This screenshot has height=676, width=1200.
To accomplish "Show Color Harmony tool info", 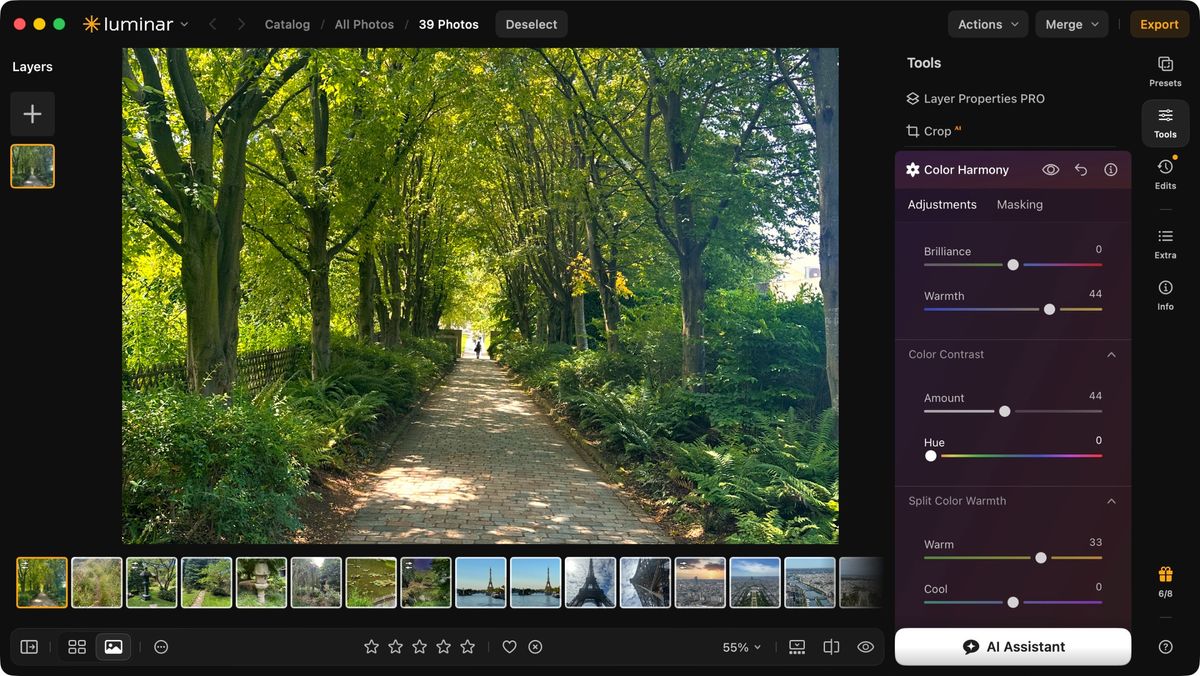I will [1111, 170].
